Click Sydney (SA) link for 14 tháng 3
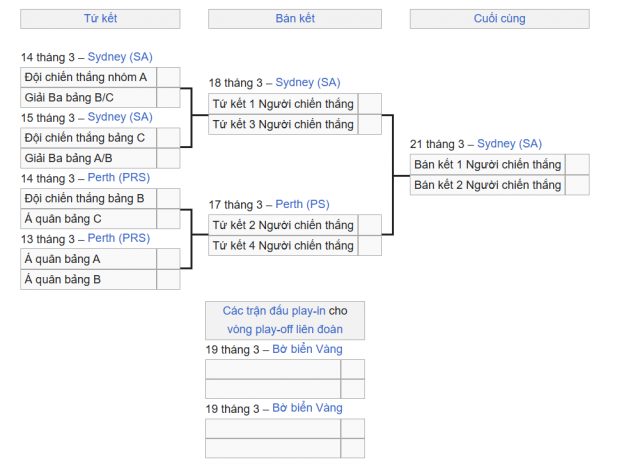 [120, 57]
